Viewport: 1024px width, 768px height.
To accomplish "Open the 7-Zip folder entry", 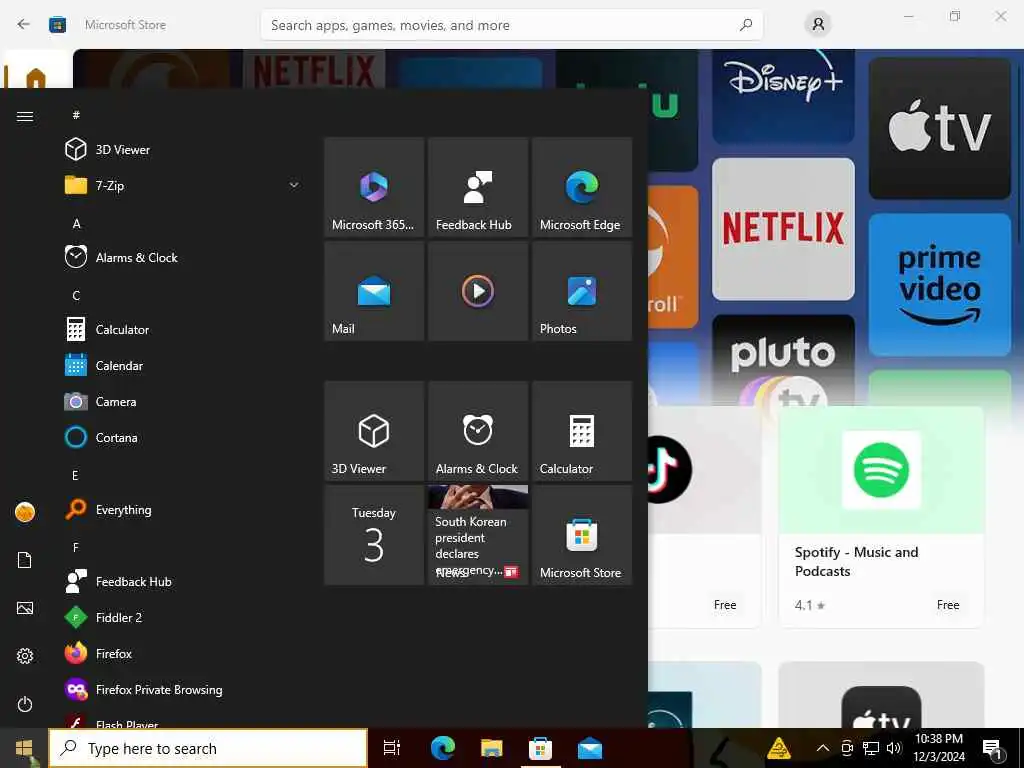I will click(183, 185).
